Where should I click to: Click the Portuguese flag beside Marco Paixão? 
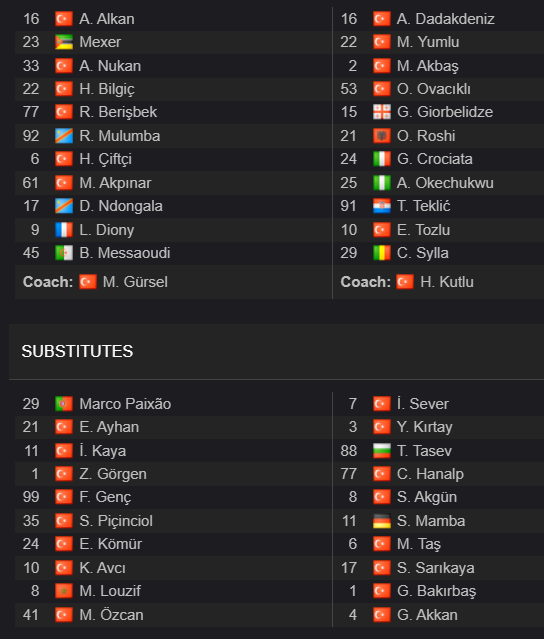[x=64, y=404]
